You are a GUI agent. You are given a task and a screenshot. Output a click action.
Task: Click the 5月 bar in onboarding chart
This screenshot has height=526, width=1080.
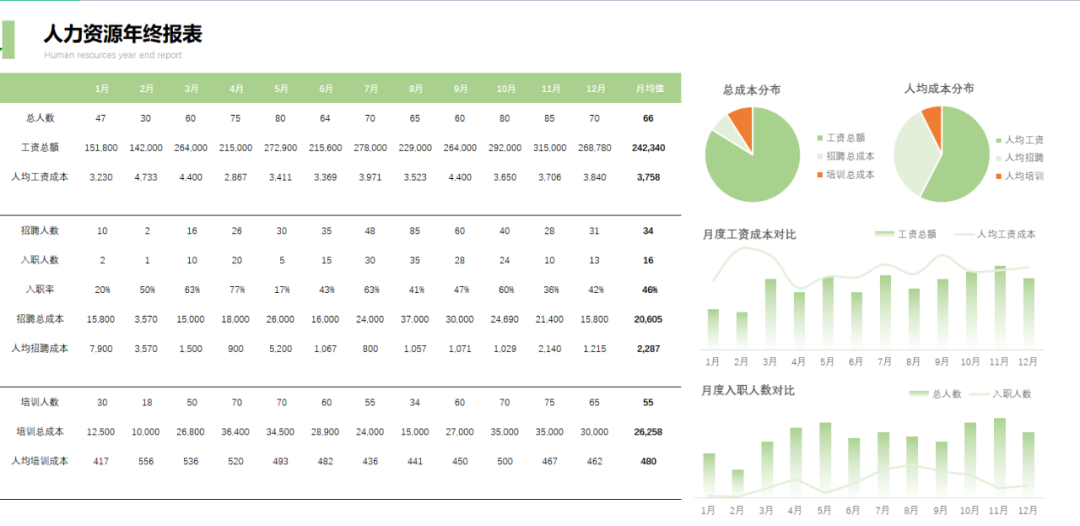click(x=825, y=459)
